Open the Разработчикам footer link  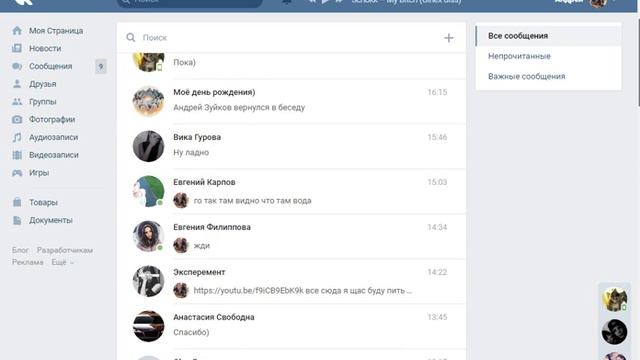(x=65, y=250)
